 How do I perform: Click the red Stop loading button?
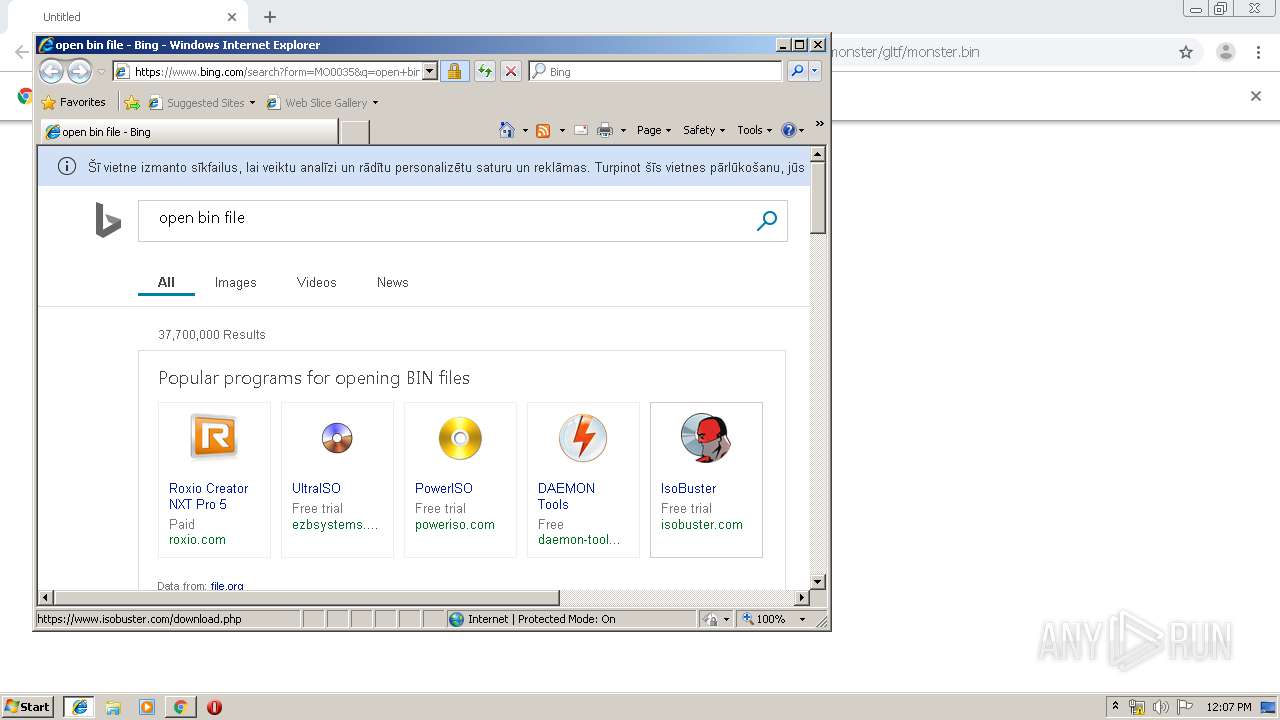point(510,71)
